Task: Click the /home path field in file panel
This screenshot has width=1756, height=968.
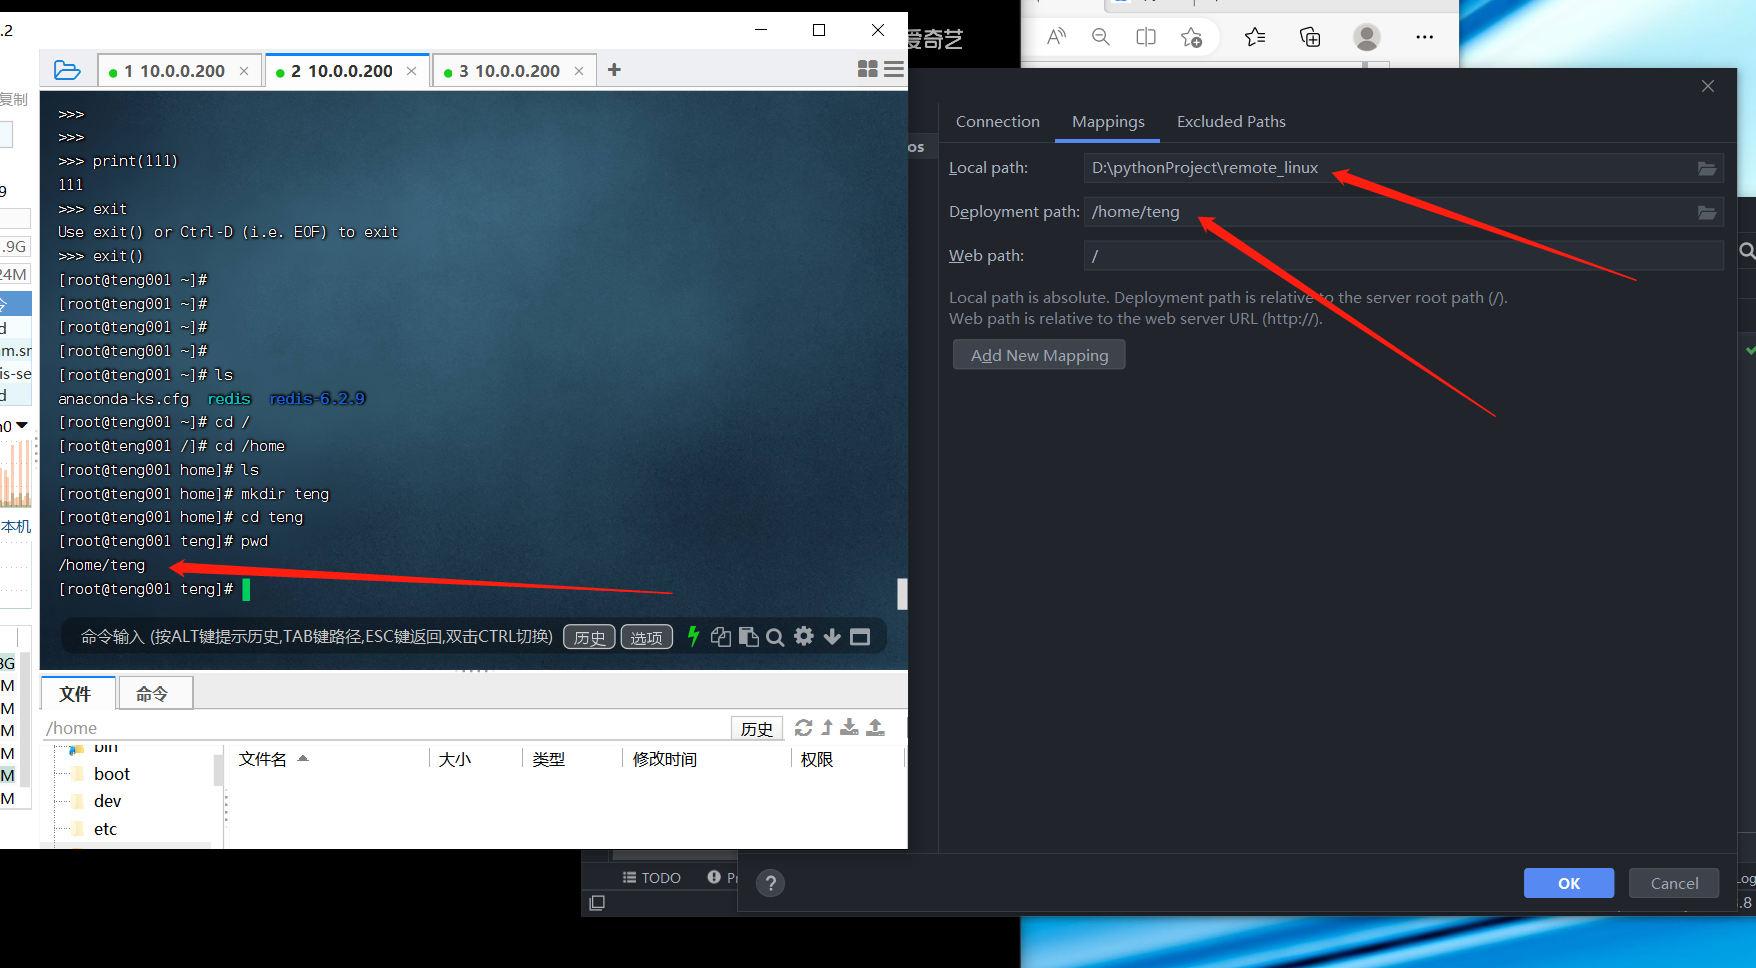Action: click(x=385, y=728)
